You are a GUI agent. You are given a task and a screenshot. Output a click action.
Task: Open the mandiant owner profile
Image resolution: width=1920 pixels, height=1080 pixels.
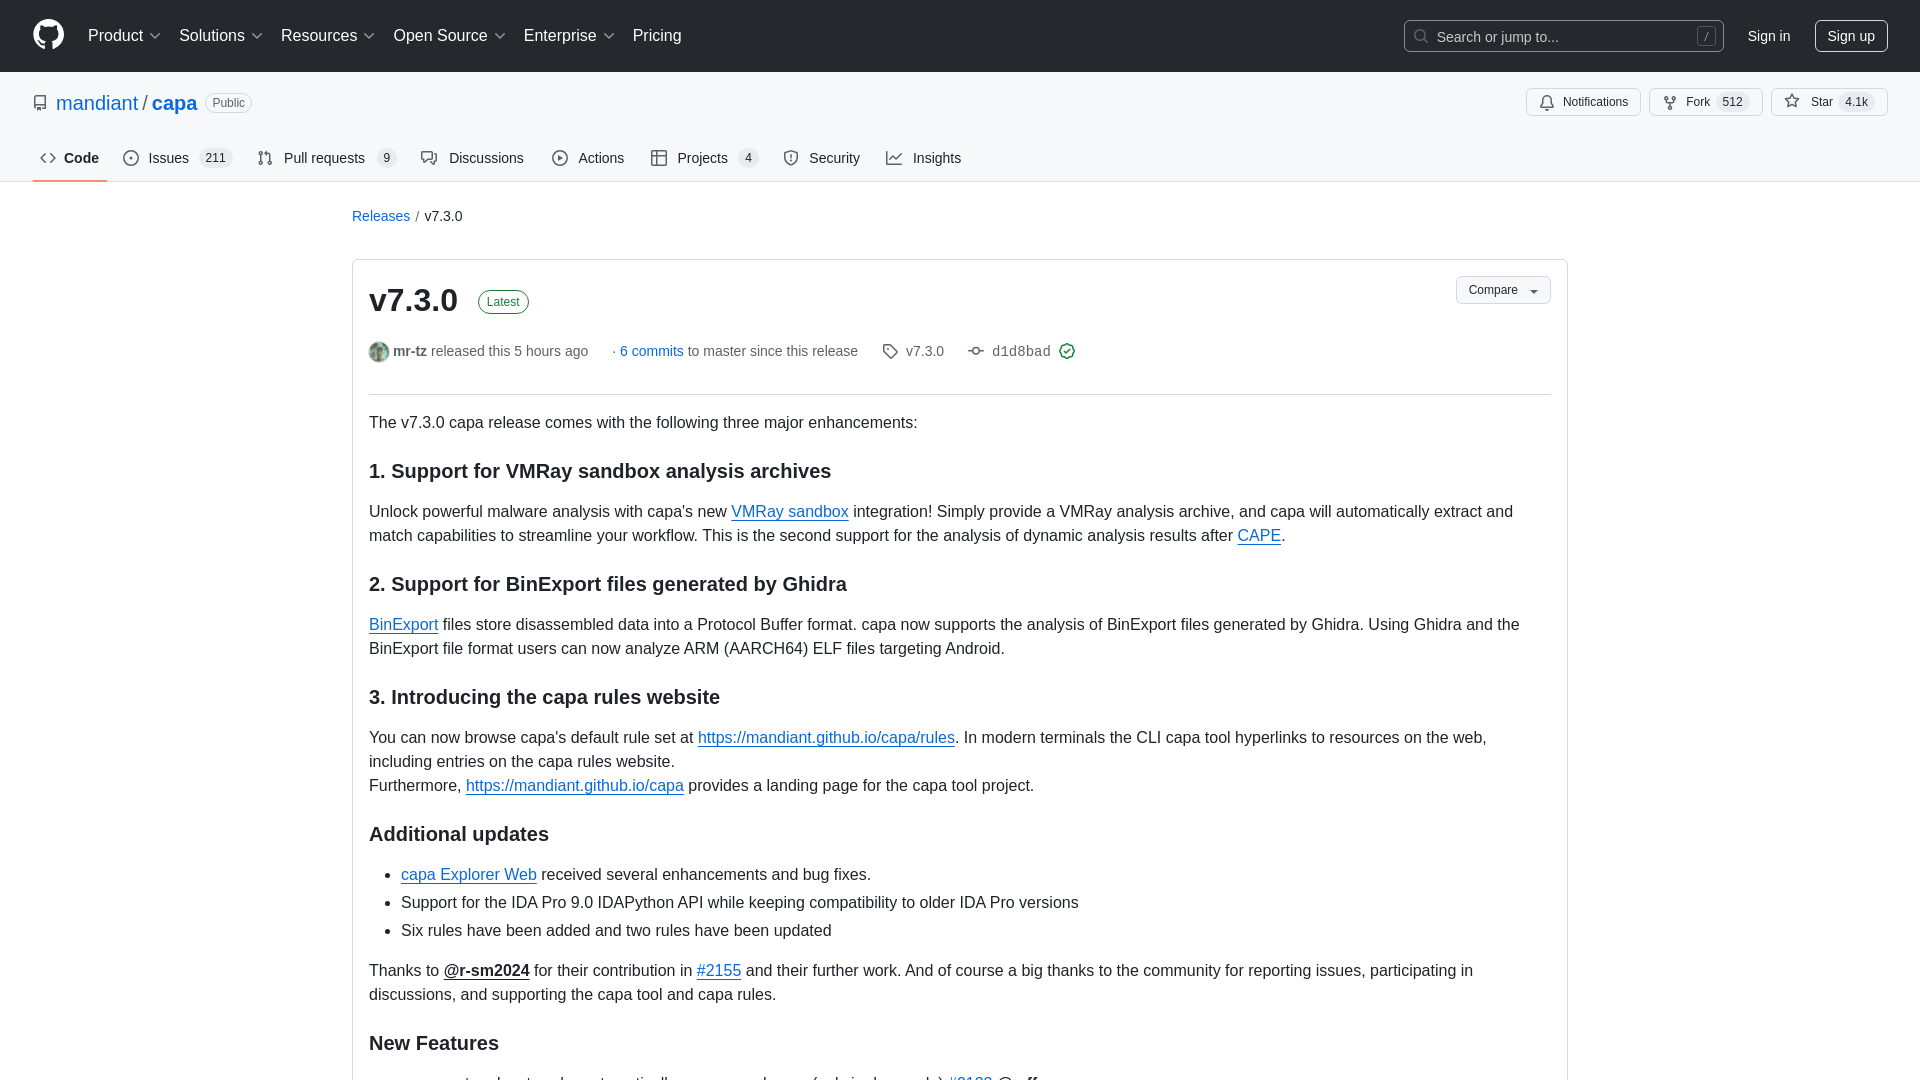[97, 103]
